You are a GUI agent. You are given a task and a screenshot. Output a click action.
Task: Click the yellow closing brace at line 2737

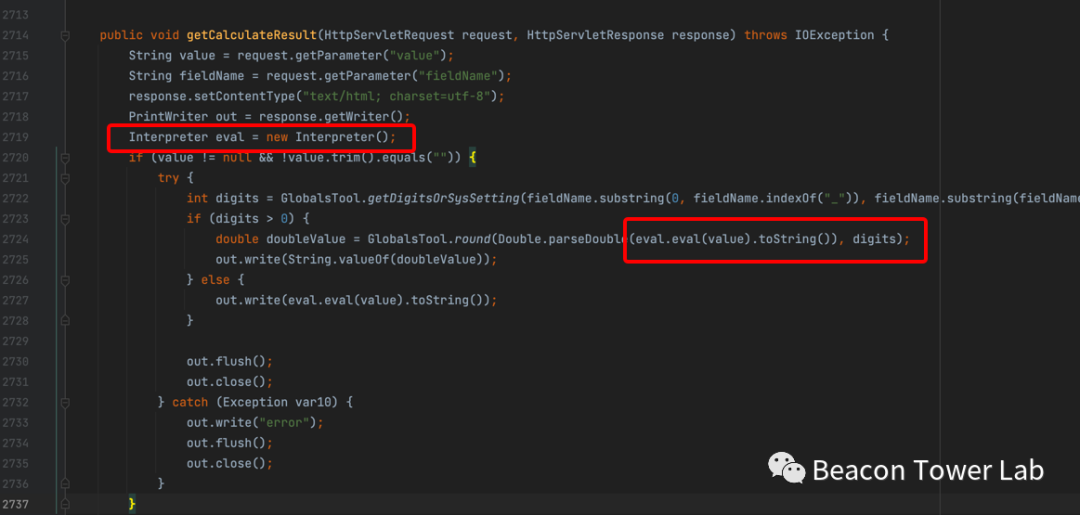131,504
